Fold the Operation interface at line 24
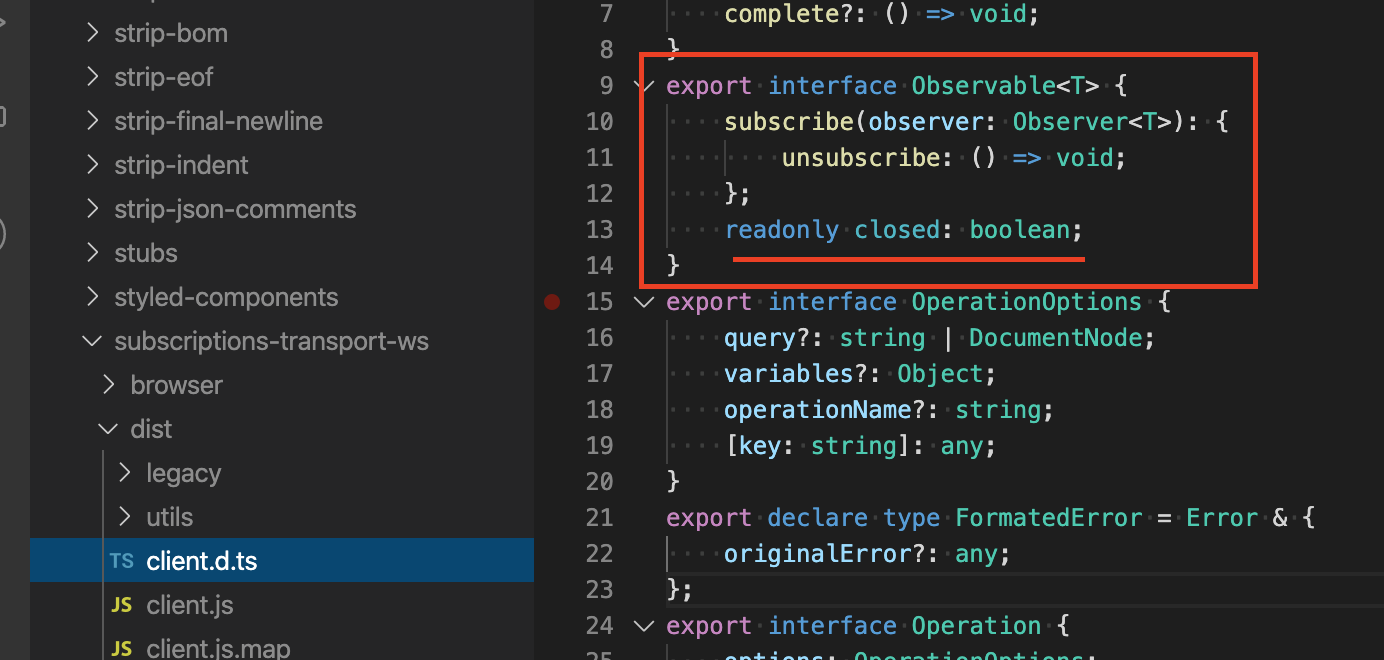 [x=644, y=625]
